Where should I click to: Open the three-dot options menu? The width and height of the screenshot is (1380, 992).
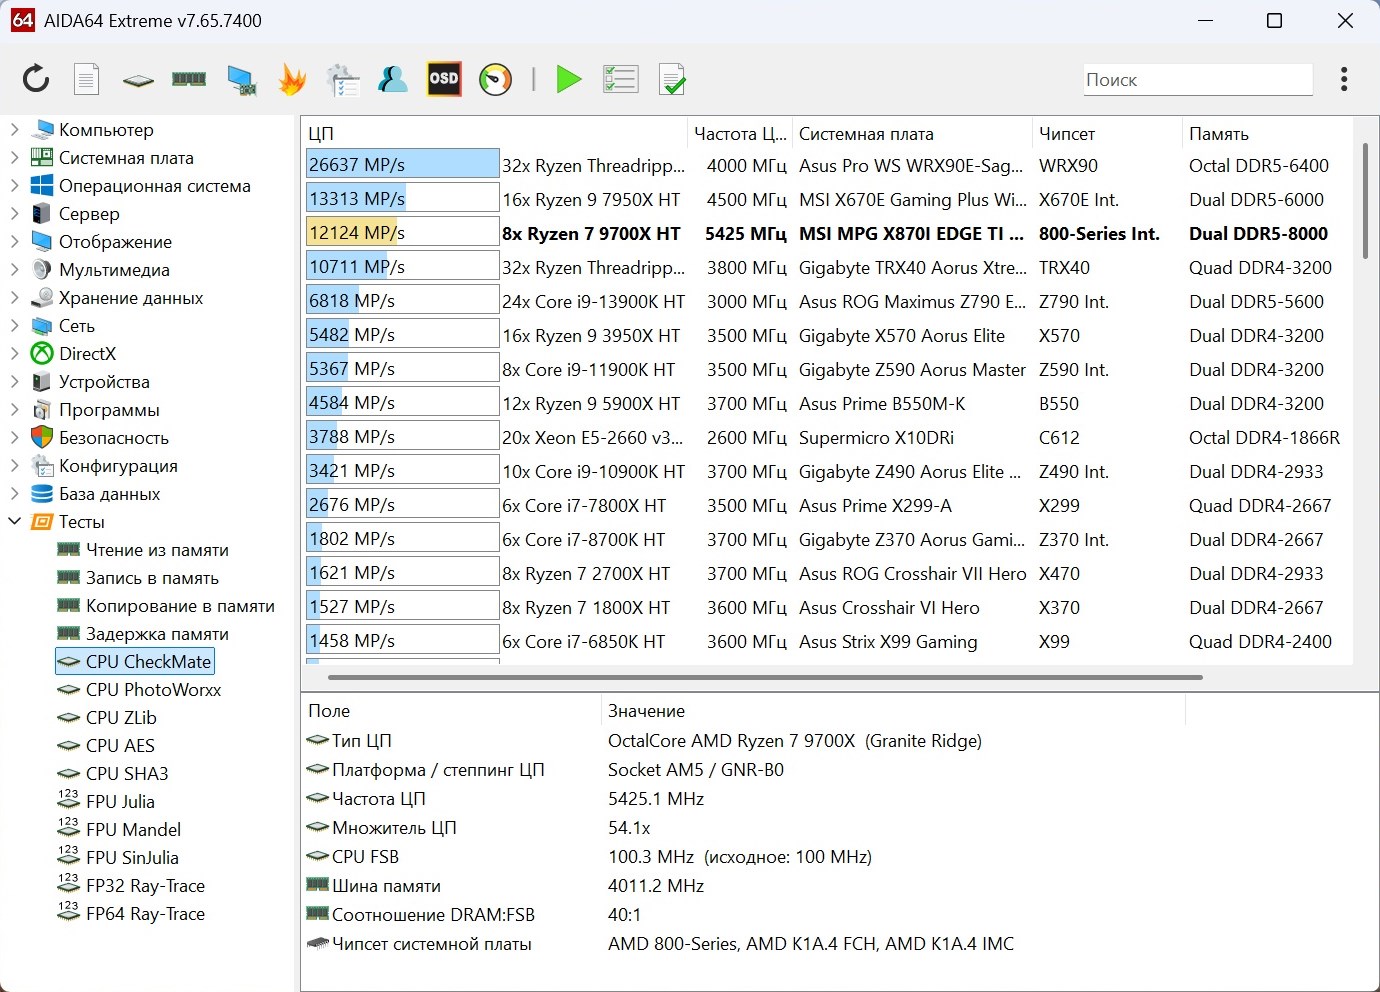pos(1344,79)
